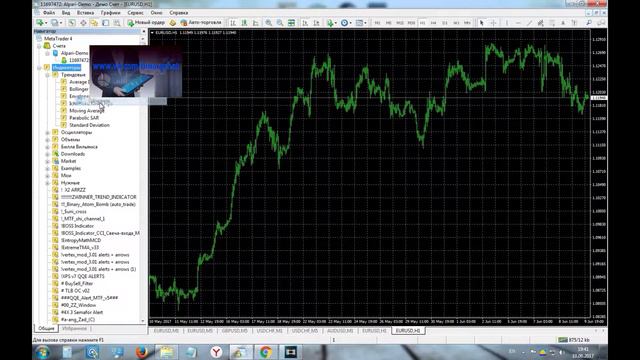The width and height of the screenshot is (640, 360).
Task: Open the chart templates toolbar dropdown
Action: point(361,23)
